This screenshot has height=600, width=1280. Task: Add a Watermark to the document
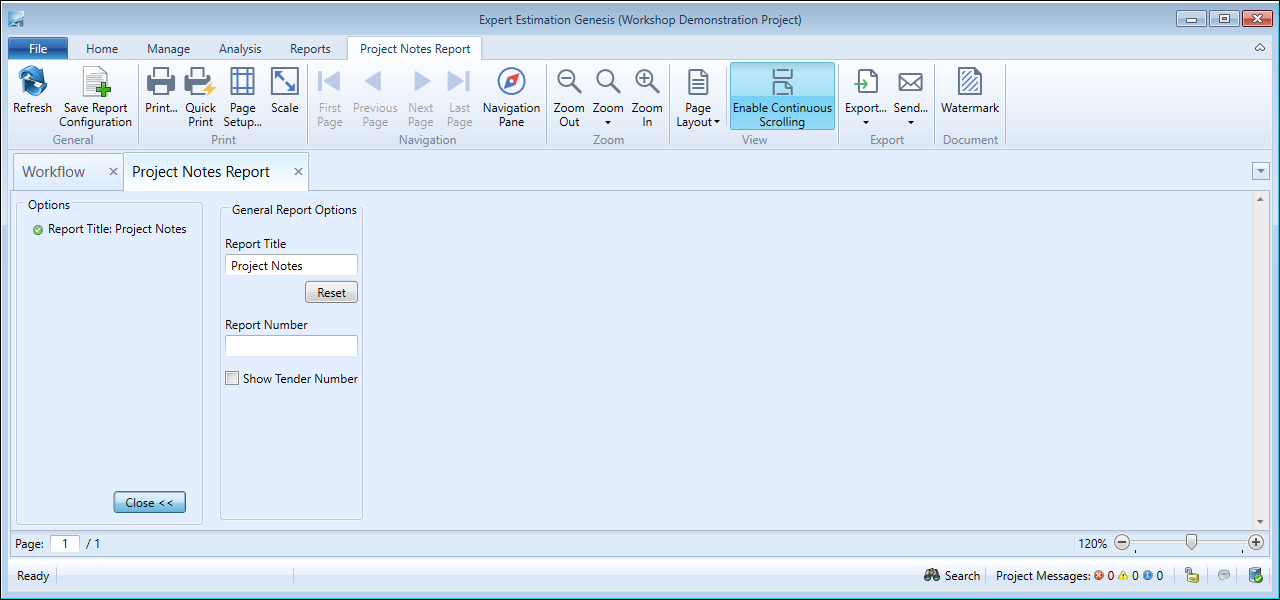969,83
